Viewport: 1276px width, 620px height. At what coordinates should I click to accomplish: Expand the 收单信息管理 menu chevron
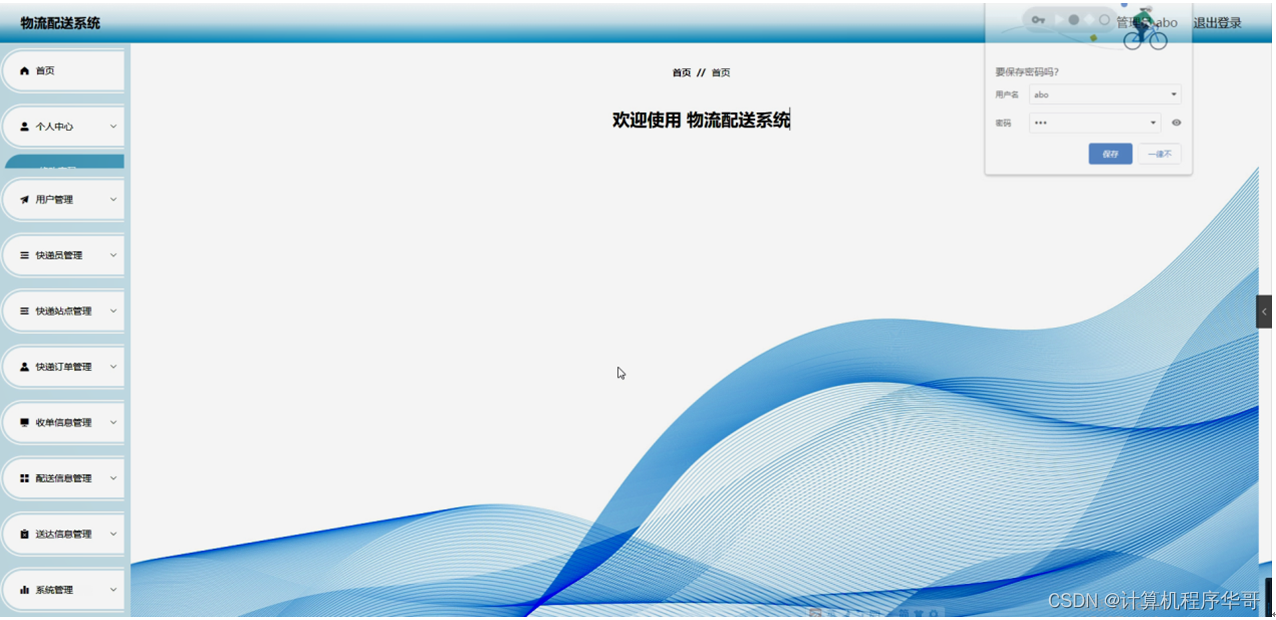pyautogui.click(x=113, y=423)
